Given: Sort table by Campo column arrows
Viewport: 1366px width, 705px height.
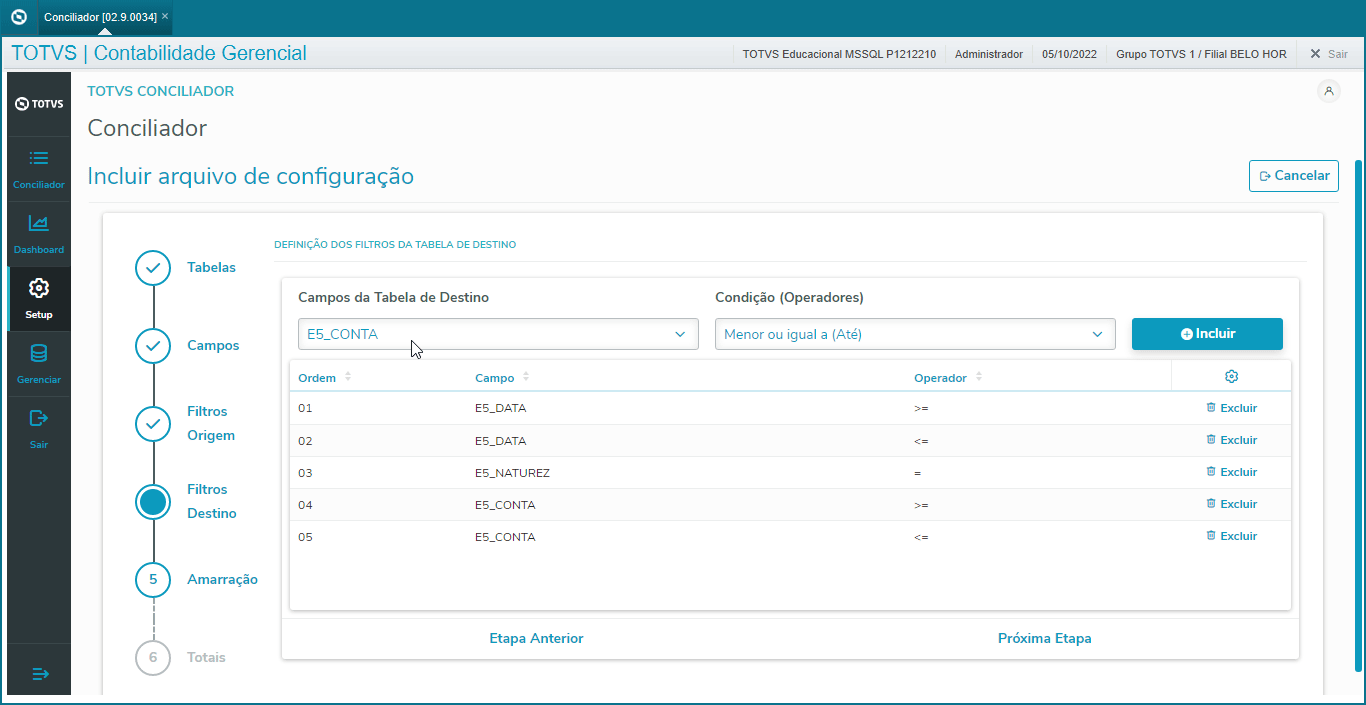Looking at the screenshot, I should [x=526, y=377].
